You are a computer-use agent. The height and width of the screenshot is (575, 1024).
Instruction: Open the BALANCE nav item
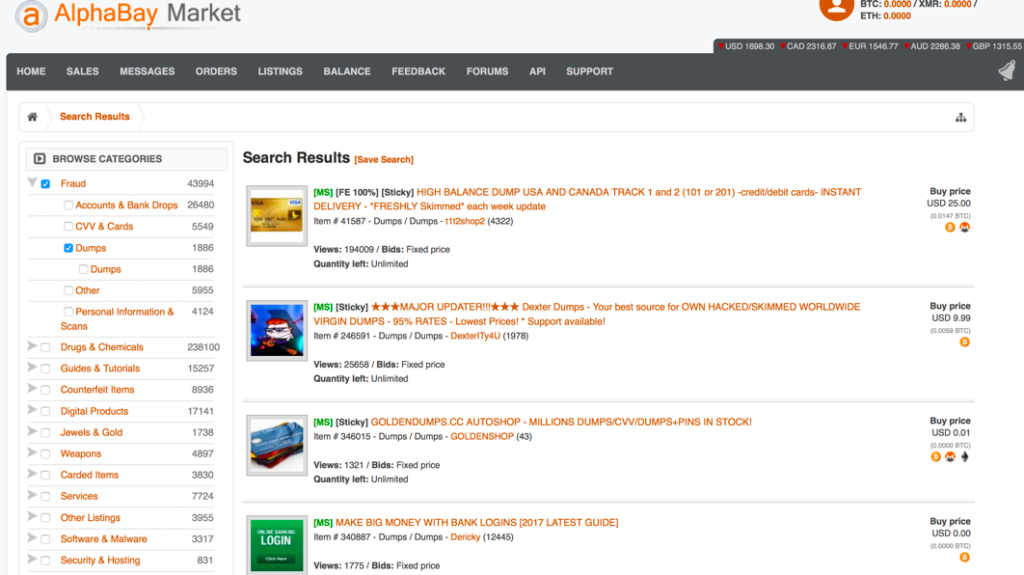point(347,71)
